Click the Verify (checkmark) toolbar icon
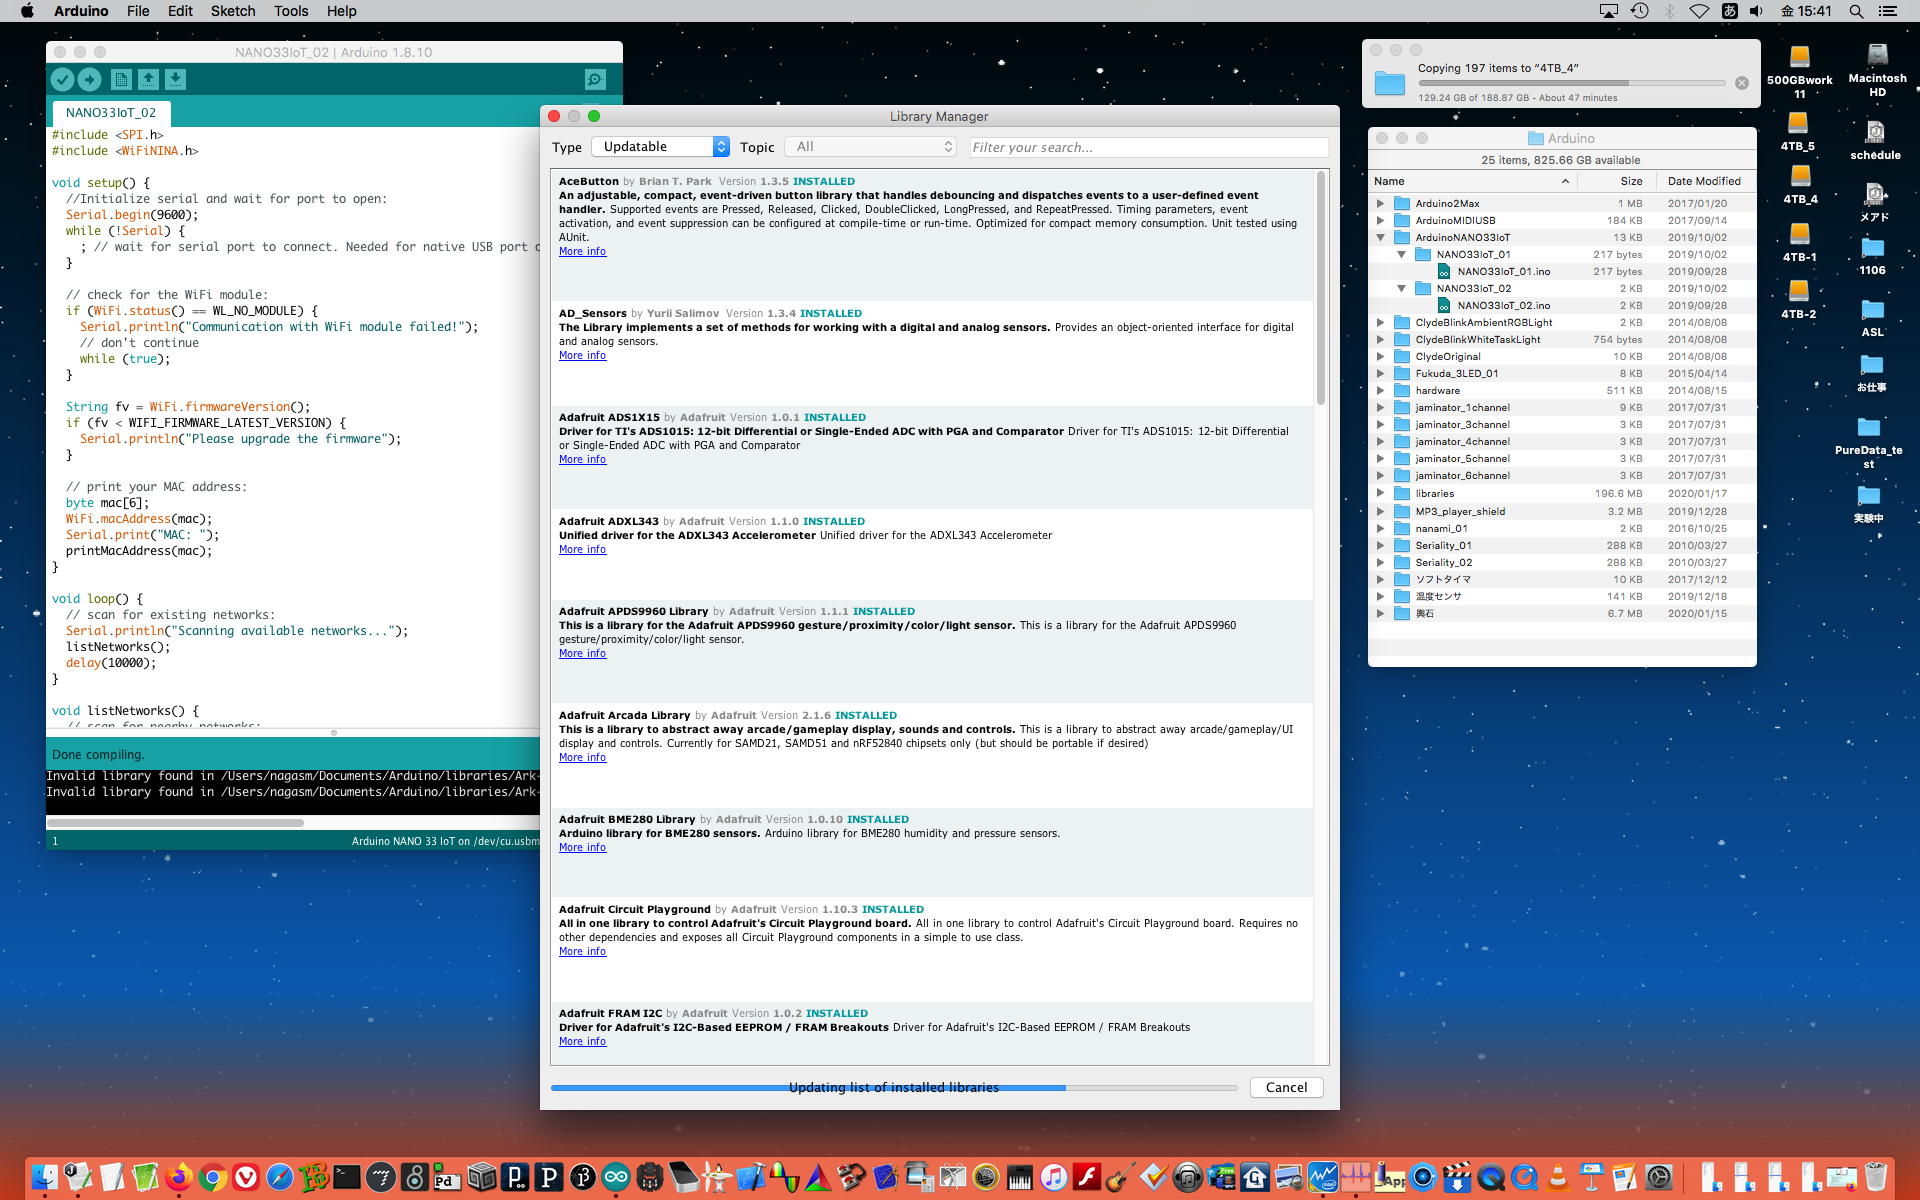The height and width of the screenshot is (1200, 1920). click(x=62, y=80)
